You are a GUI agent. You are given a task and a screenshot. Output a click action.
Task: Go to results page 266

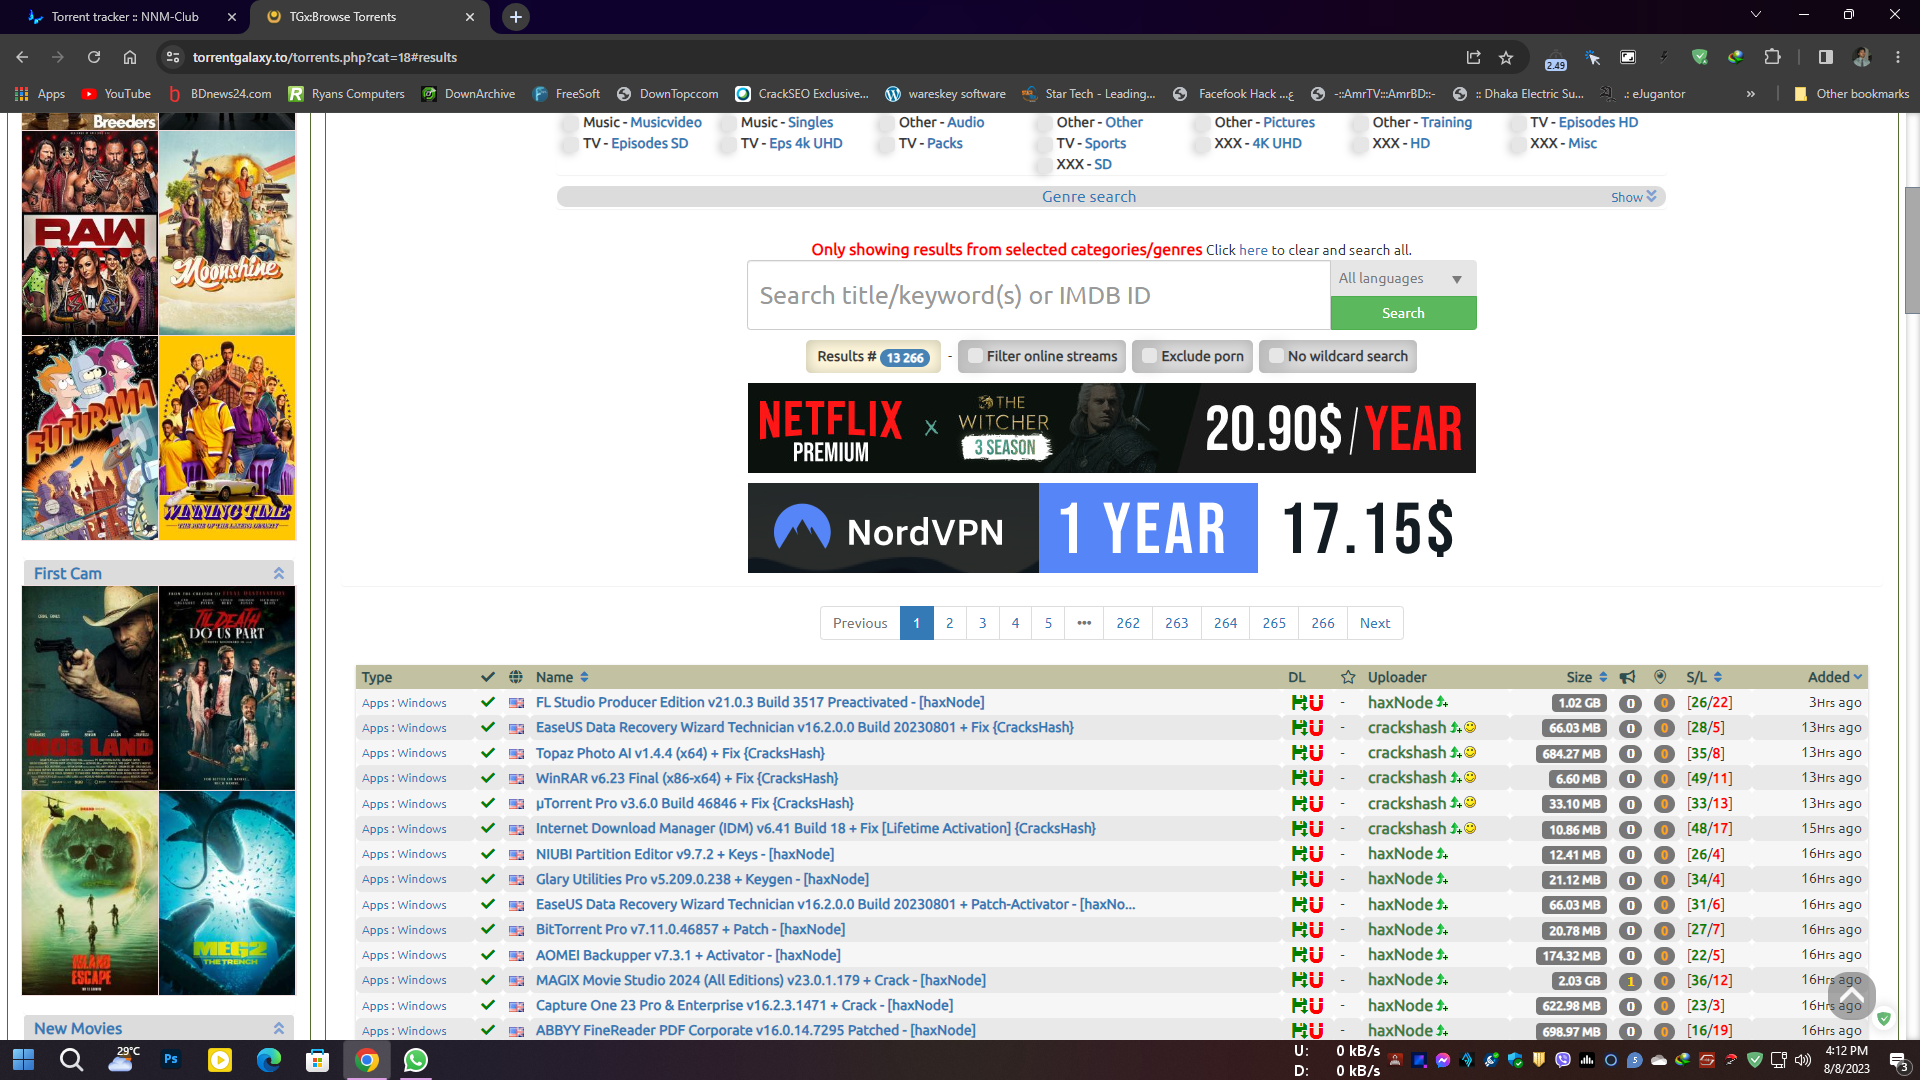click(1322, 623)
